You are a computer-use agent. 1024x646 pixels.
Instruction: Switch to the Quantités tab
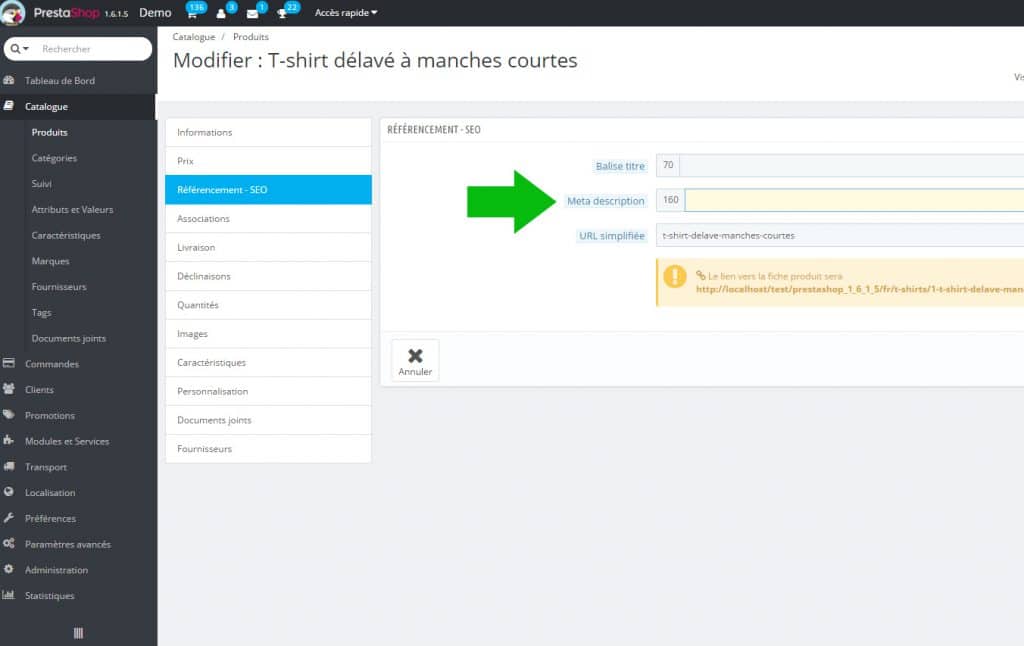coord(268,305)
